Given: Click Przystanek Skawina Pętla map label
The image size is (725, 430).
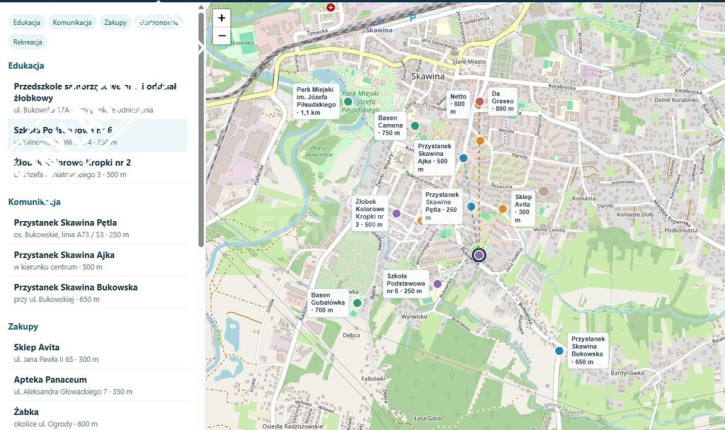Looking at the screenshot, I should pyautogui.click(x=442, y=206).
